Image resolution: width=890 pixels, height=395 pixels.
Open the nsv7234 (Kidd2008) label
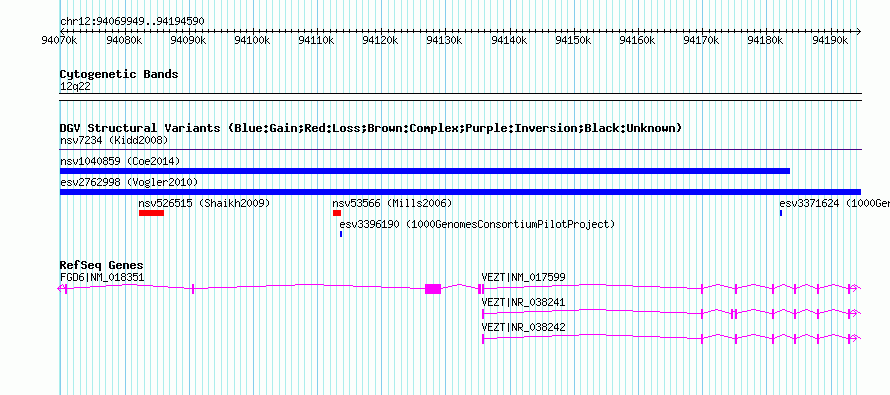(x=114, y=140)
